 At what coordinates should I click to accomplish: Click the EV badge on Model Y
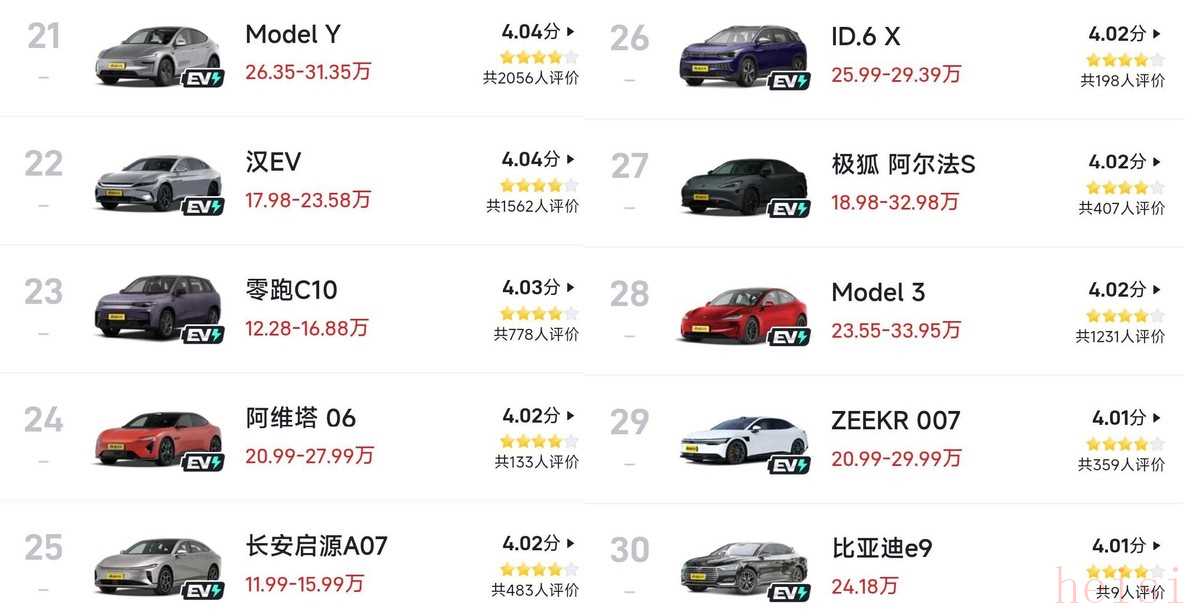pyautogui.click(x=203, y=78)
